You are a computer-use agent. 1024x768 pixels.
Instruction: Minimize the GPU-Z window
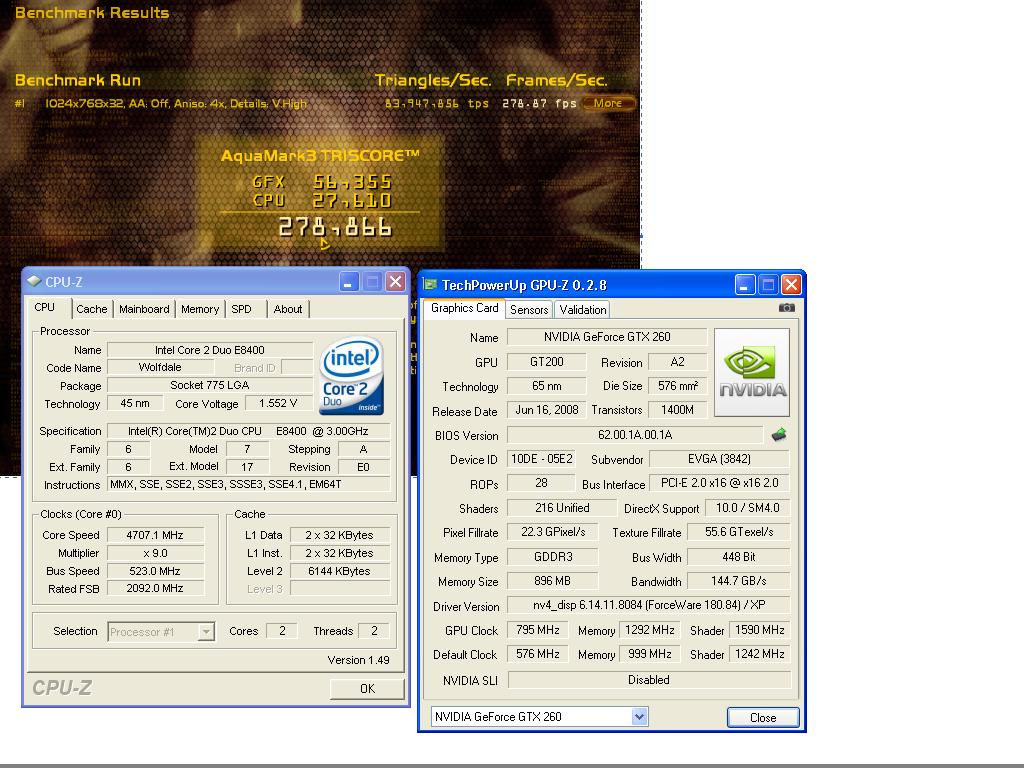[744, 285]
